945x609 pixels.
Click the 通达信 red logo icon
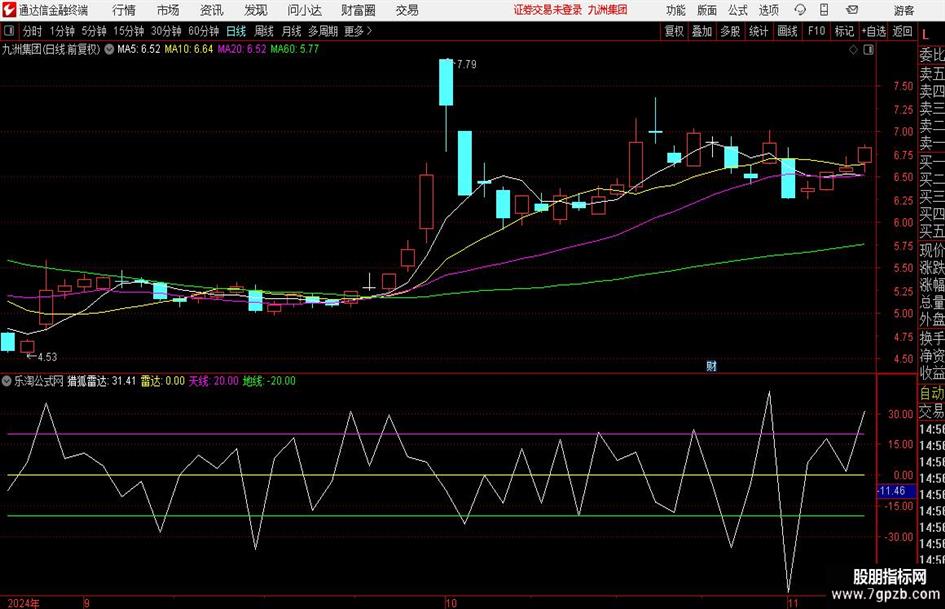click(8, 10)
